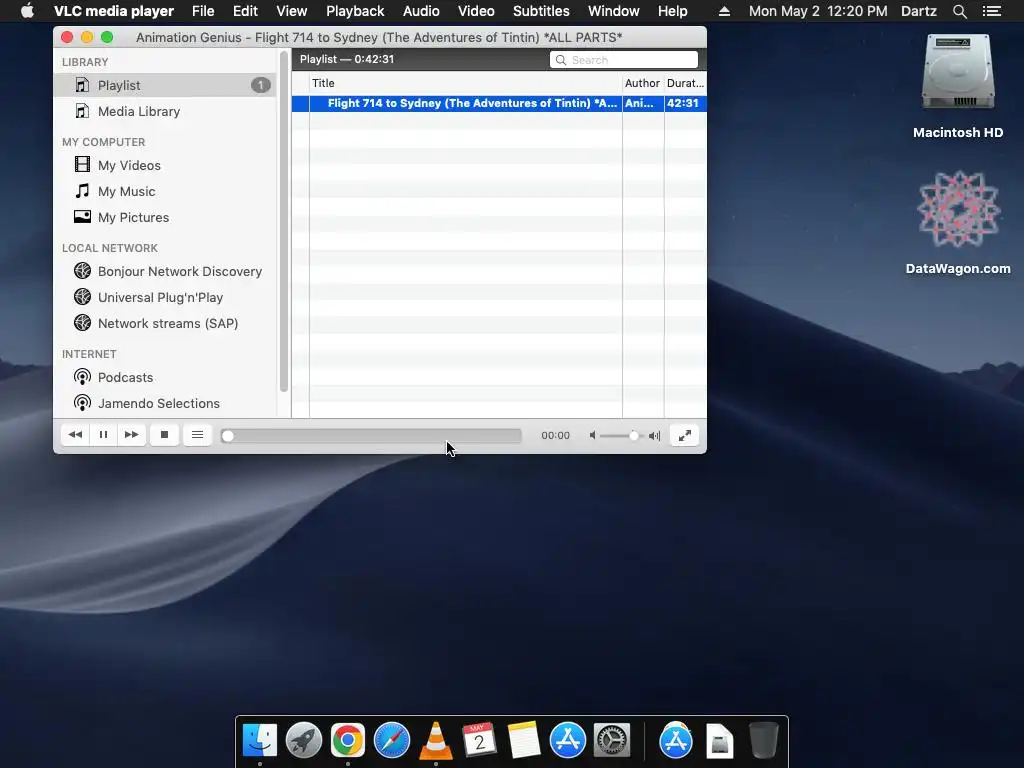Open the Video menu
The height and width of the screenshot is (768, 1024).
click(x=476, y=11)
